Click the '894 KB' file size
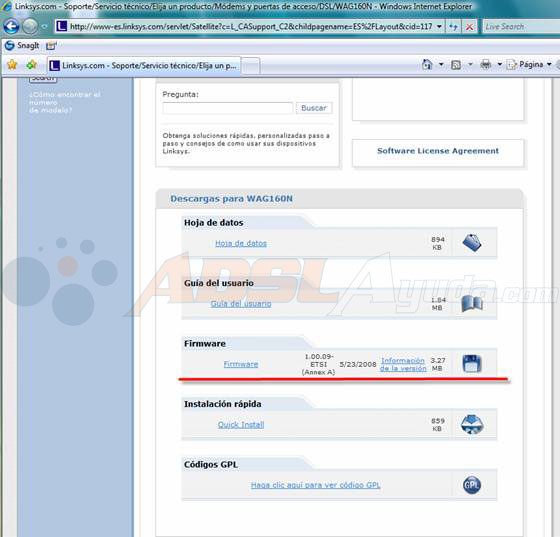 coord(438,243)
